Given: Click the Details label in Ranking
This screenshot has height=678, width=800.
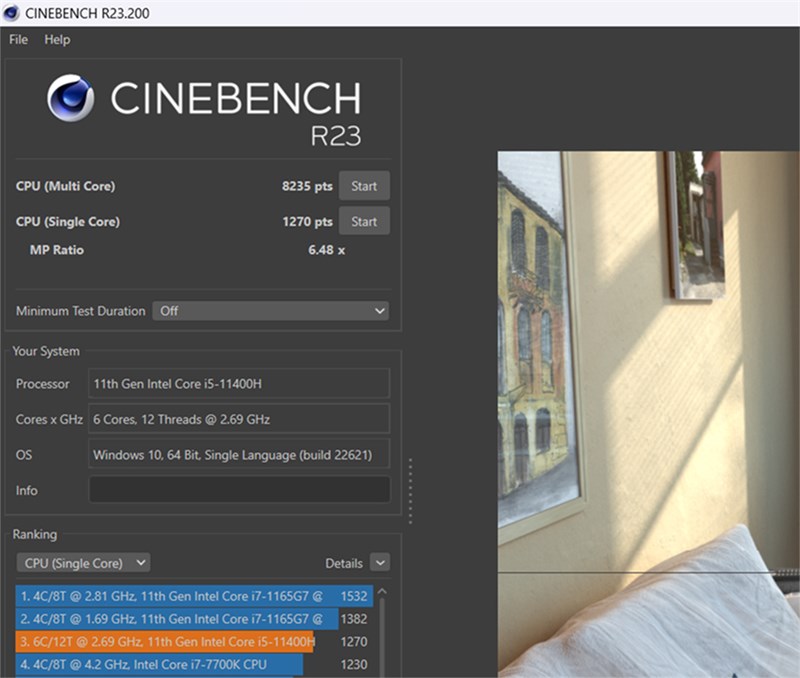Looking at the screenshot, I should click(x=344, y=563).
